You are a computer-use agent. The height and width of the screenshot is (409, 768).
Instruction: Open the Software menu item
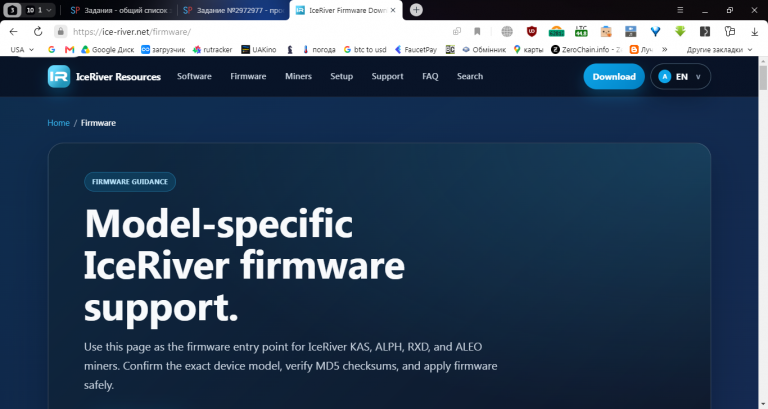pyautogui.click(x=194, y=76)
